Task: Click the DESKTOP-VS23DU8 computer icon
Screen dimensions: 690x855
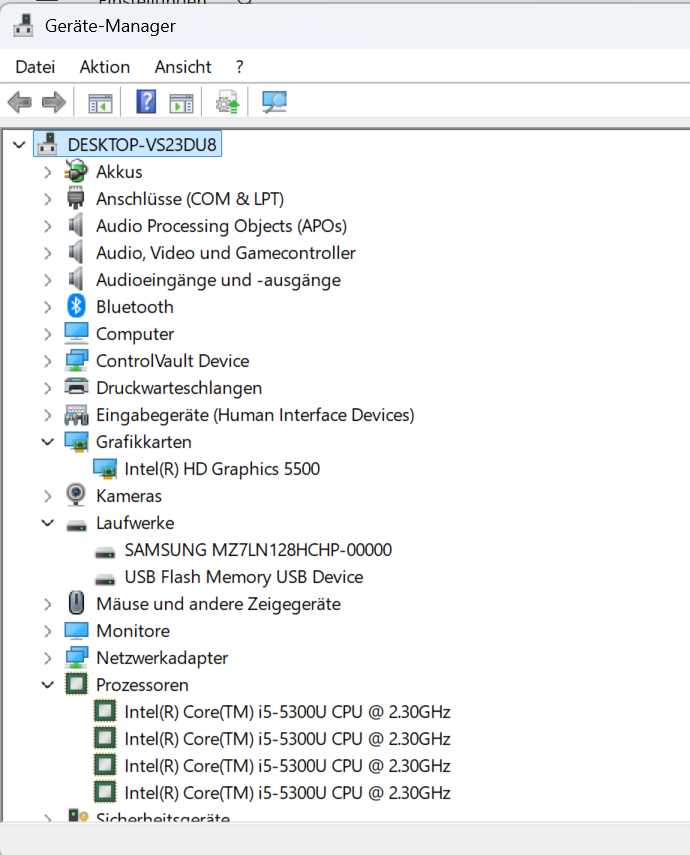Action: pyautogui.click(x=47, y=144)
